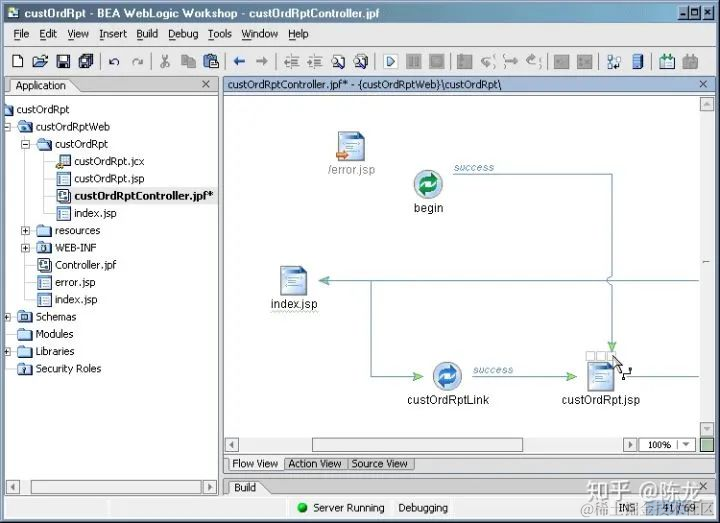Click the flow view scroll-down arrow

pos(706,429)
